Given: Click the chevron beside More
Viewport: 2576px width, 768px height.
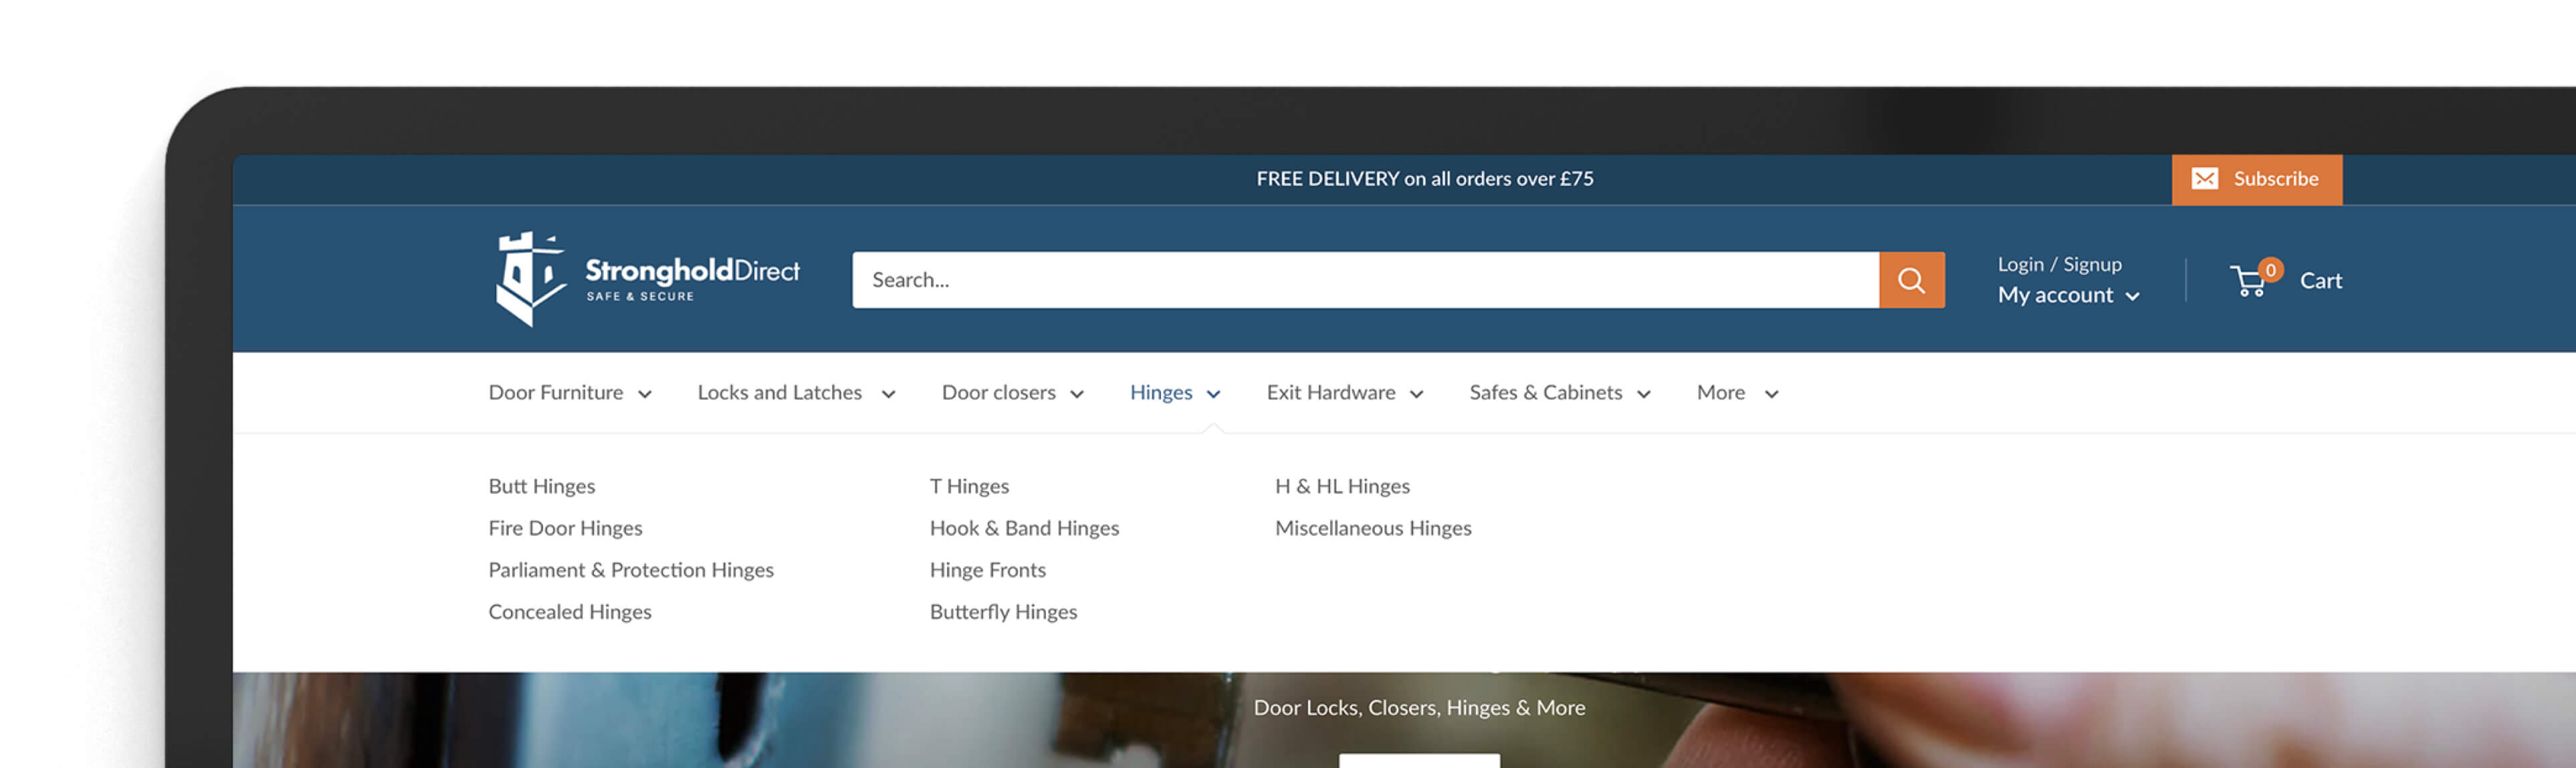Looking at the screenshot, I should tap(1771, 395).
